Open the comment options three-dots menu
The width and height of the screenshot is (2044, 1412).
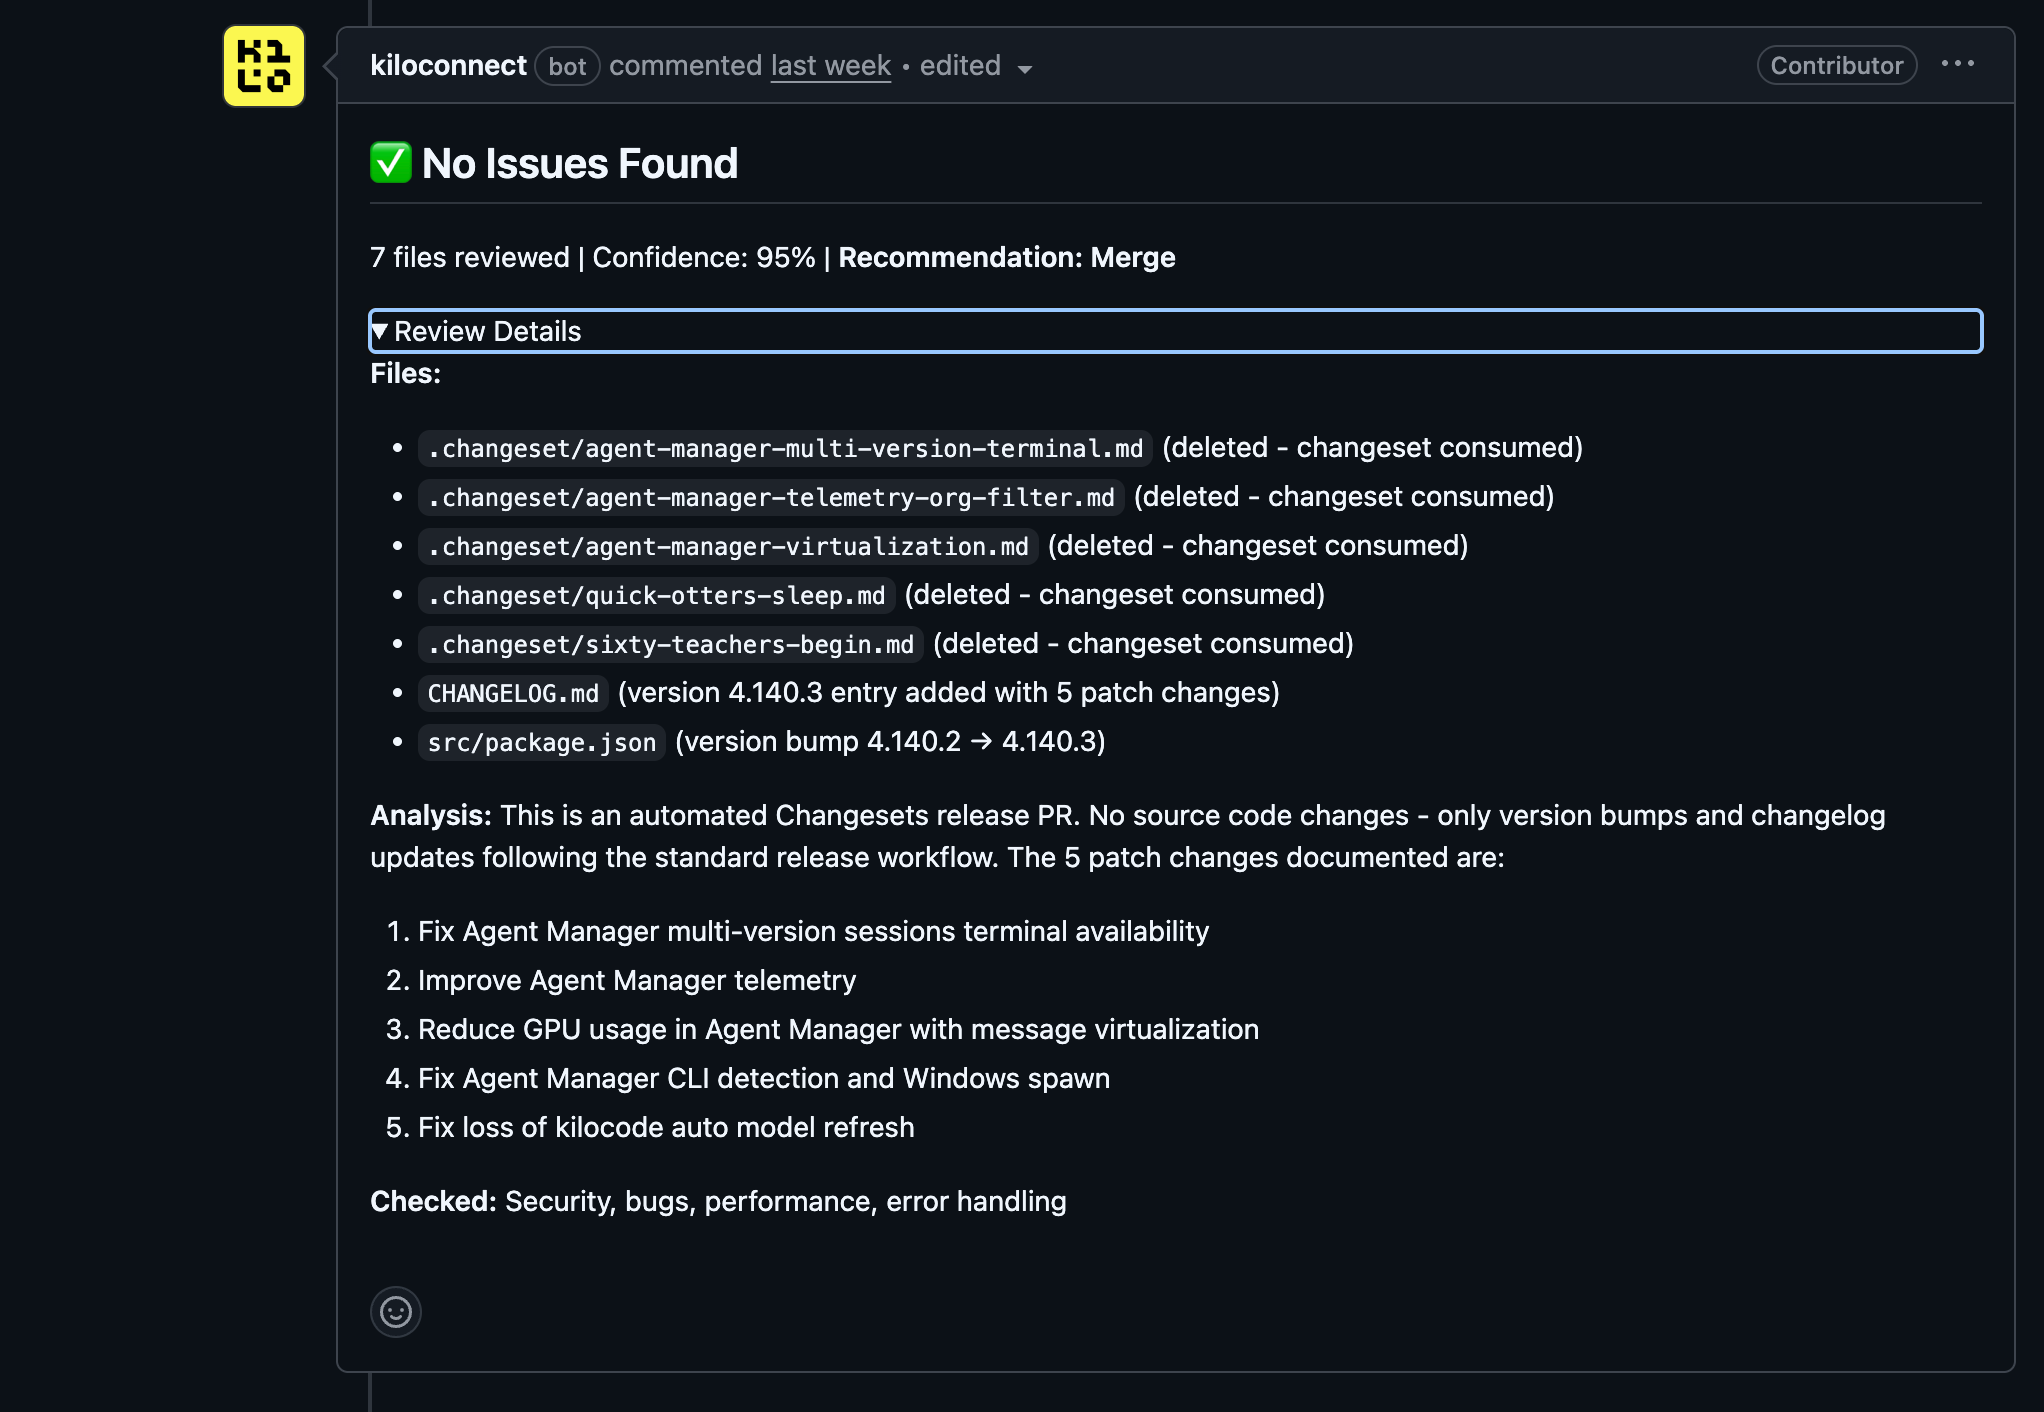(1957, 64)
